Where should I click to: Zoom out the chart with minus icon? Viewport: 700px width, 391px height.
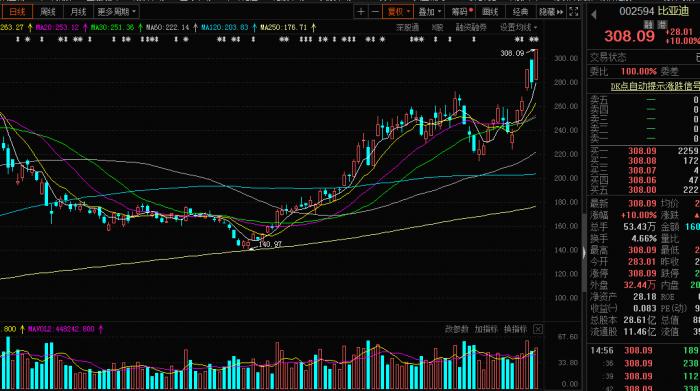(x=375, y=12)
